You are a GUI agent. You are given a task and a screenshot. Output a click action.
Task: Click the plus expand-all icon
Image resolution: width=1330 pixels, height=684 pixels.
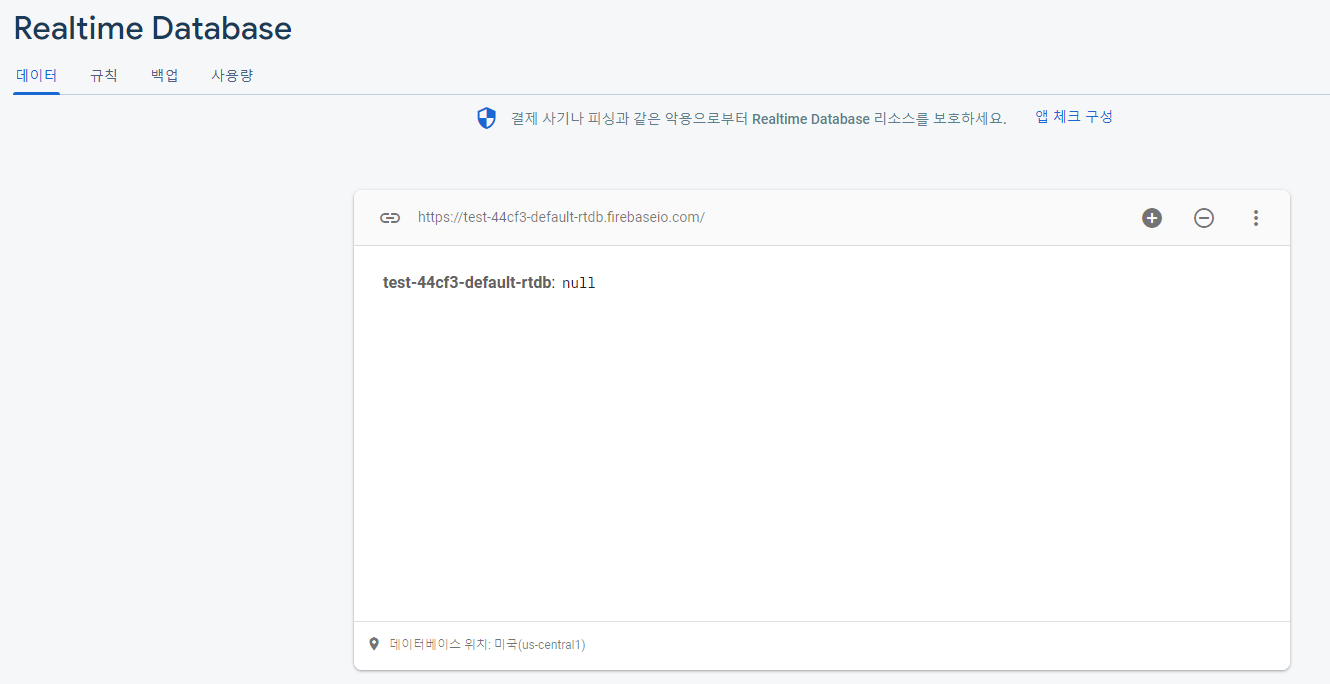[x=1152, y=218]
